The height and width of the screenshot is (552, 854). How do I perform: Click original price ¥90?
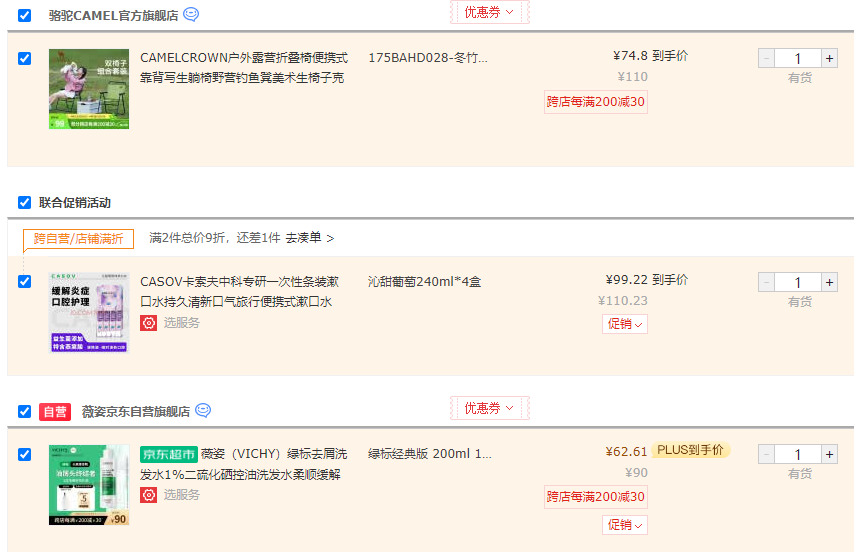click(636, 473)
